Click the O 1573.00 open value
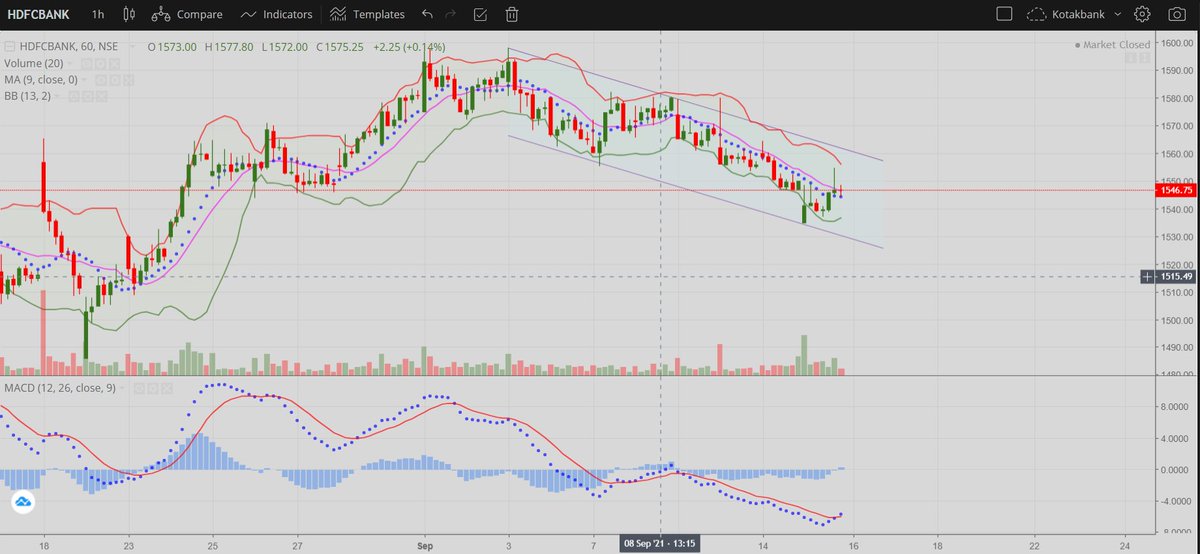Image resolution: width=1200 pixels, height=554 pixels. pos(172,47)
